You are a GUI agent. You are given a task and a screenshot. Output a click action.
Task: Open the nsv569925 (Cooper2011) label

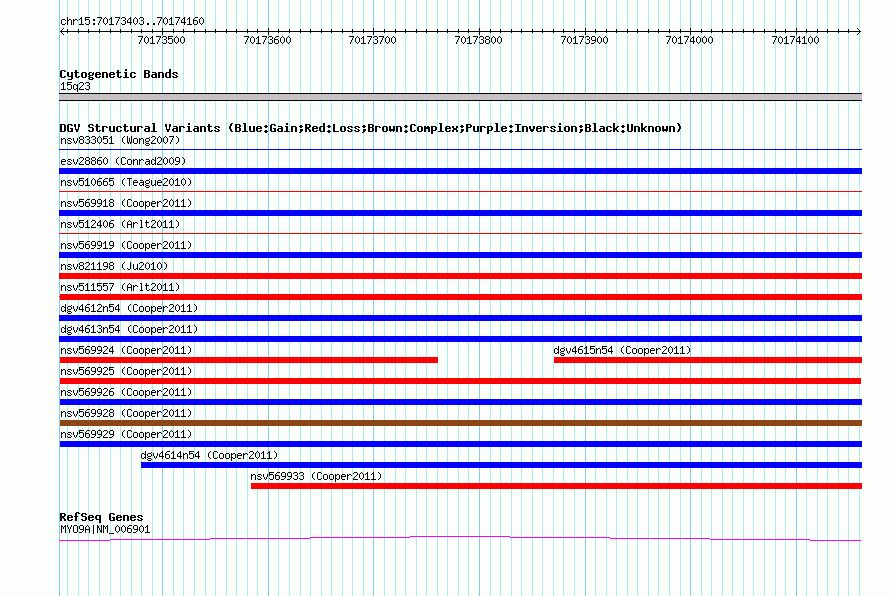126,371
